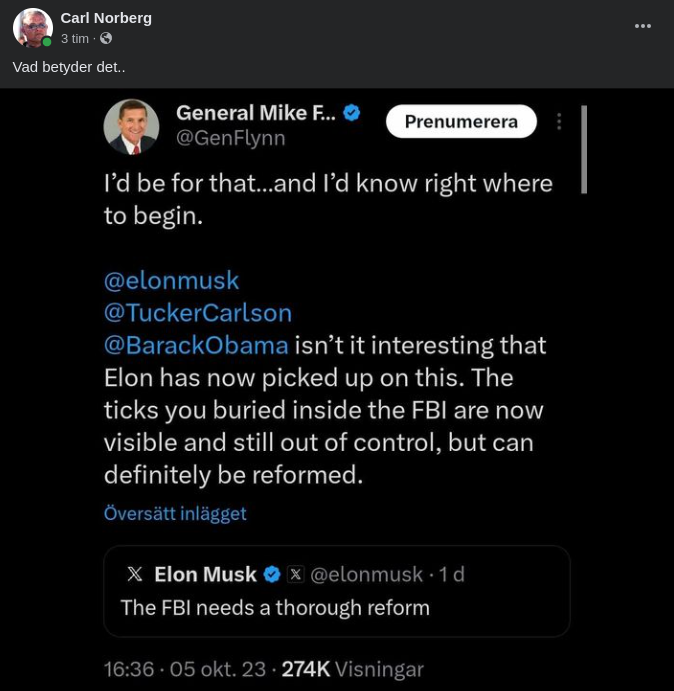
Task: Click the square X affiliation badge
Action: (295, 574)
